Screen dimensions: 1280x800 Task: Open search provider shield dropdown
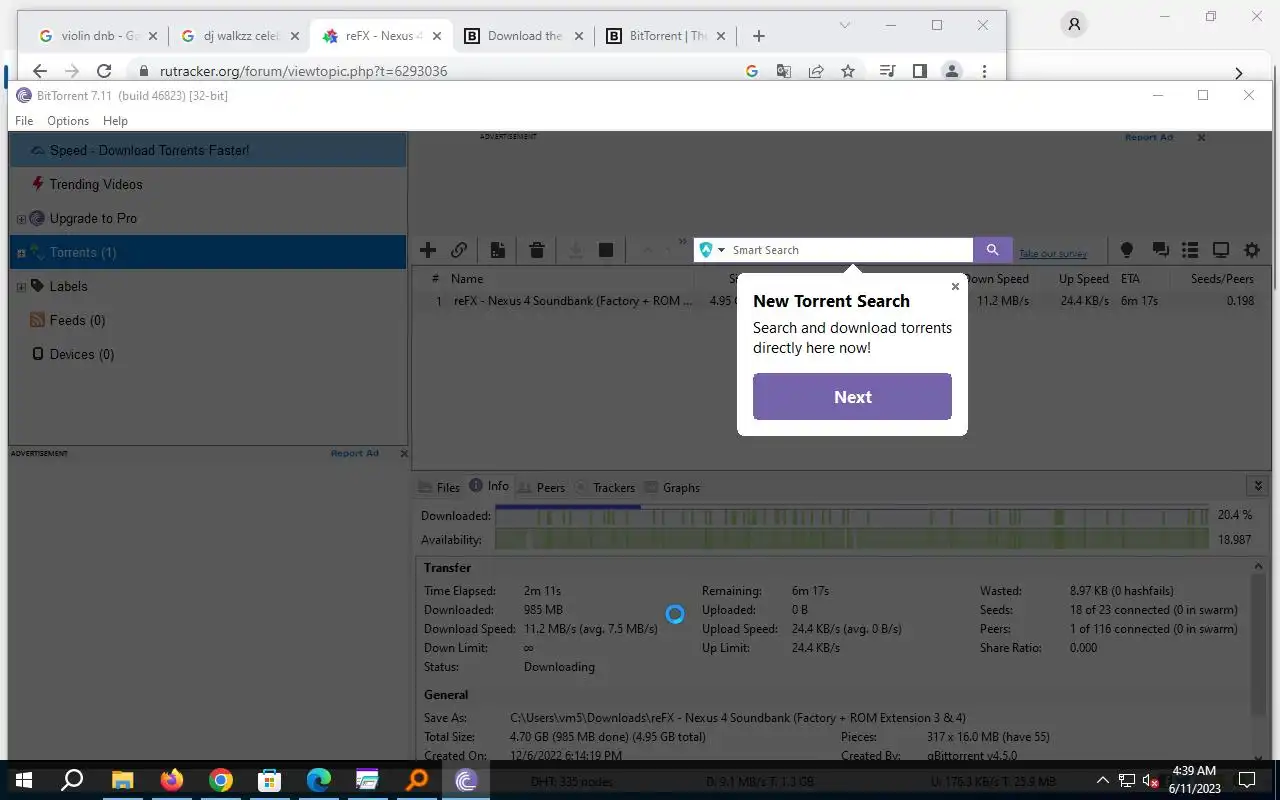[712, 250]
